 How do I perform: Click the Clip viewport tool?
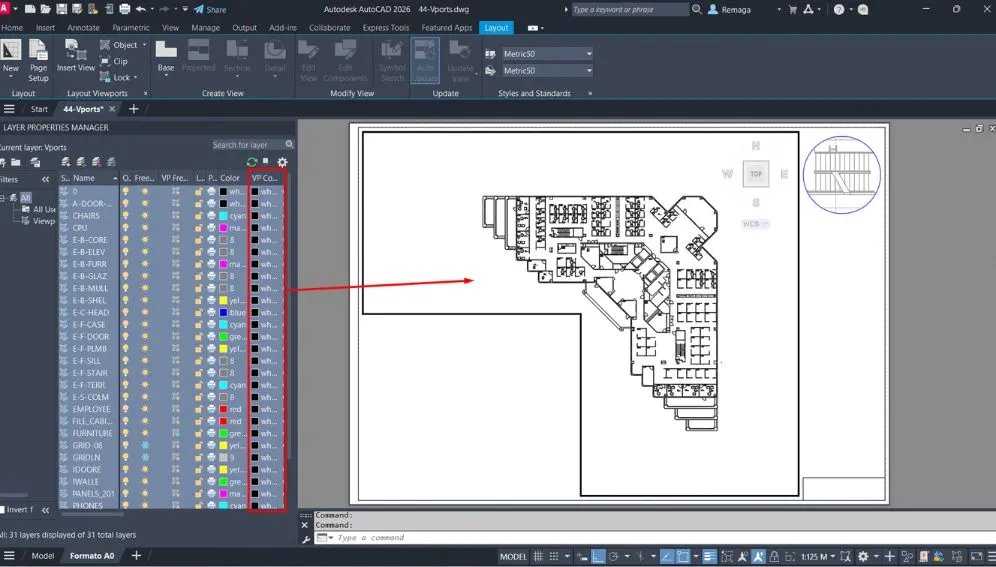coord(114,61)
